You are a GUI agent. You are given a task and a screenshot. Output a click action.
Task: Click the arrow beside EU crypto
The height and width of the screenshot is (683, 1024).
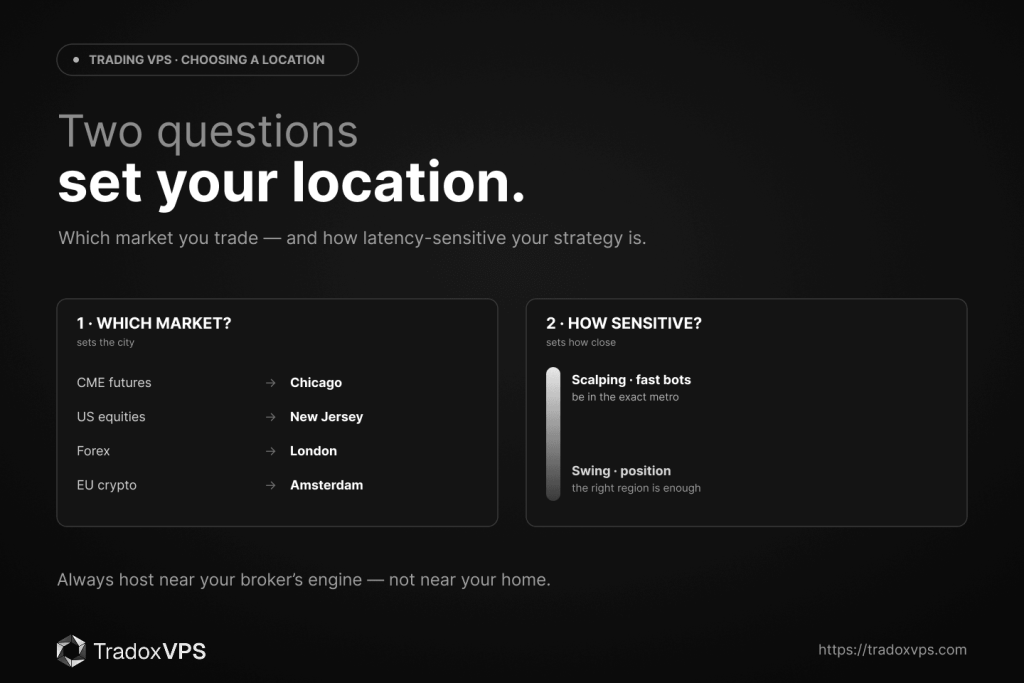pyautogui.click(x=270, y=485)
